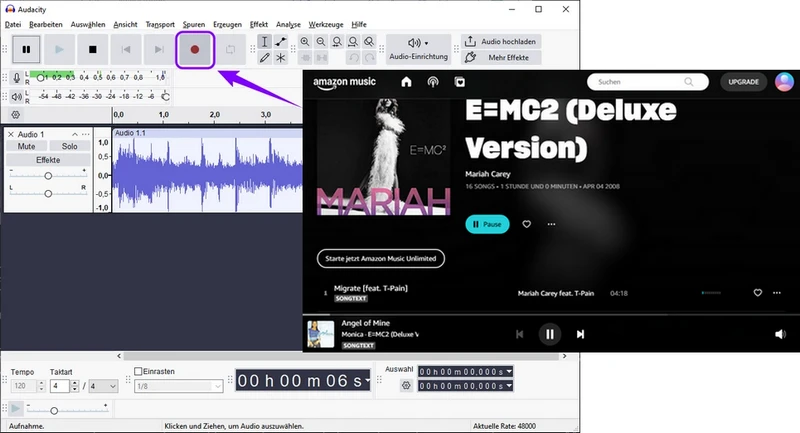
Task: Open the Werkzeuge menu
Action: (326, 24)
